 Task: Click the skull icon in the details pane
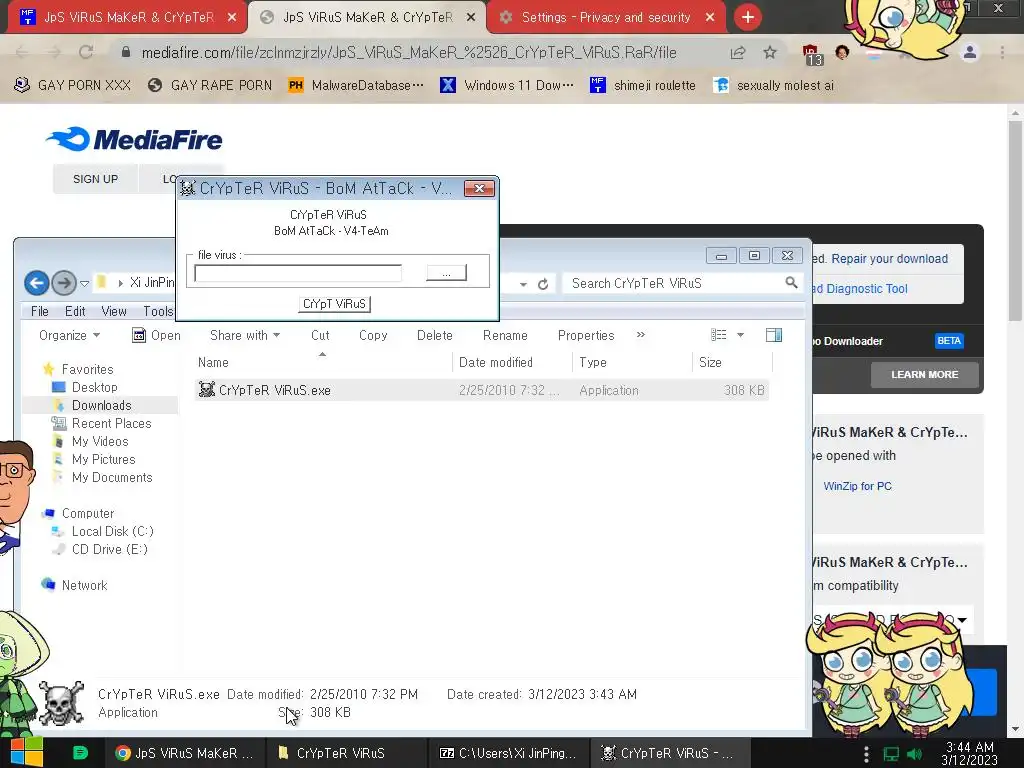pyautogui.click(x=61, y=702)
